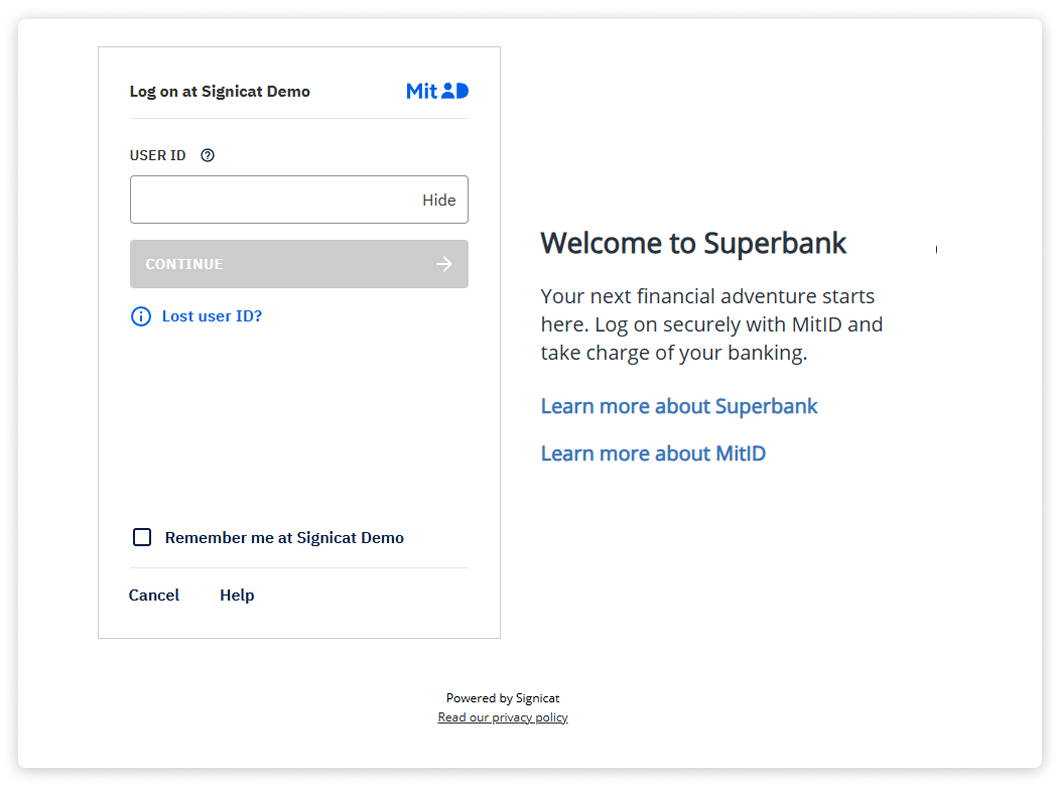Click the MitID logo

pyautogui.click(x=437, y=91)
